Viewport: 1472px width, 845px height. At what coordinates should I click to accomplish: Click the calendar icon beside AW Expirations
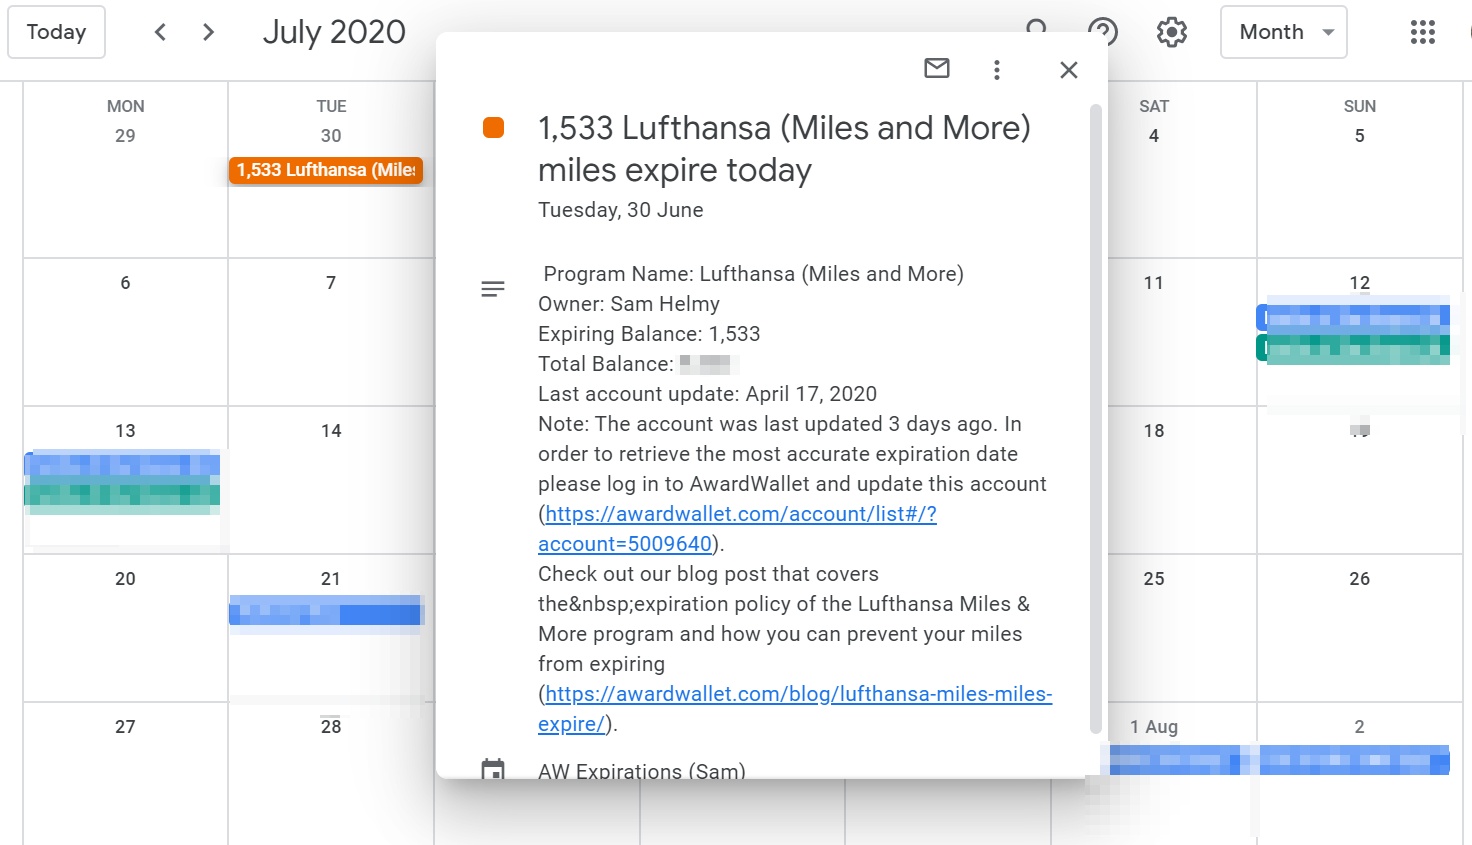pyautogui.click(x=493, y=769)
